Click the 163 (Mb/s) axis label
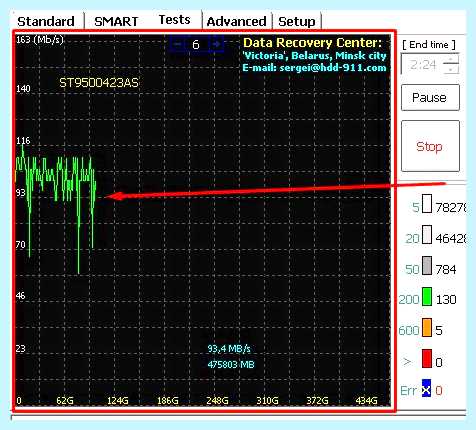Screen dimensions: 476x430 point(40,40)
